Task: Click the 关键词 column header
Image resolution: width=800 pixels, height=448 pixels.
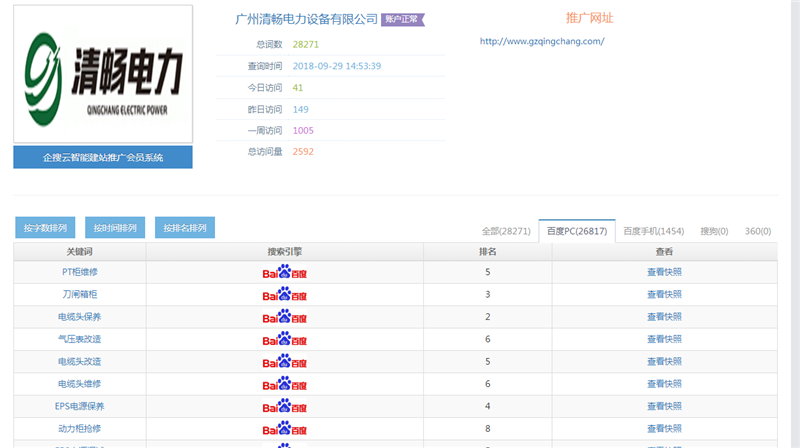Action: tap(80, 252)
